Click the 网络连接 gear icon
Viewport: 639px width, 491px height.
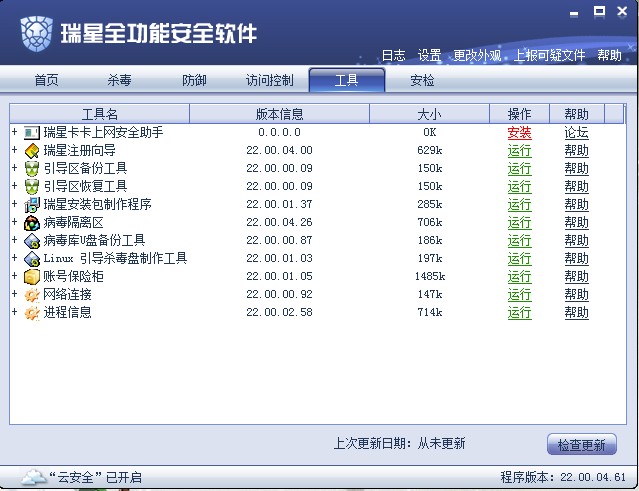click(32, 295)
